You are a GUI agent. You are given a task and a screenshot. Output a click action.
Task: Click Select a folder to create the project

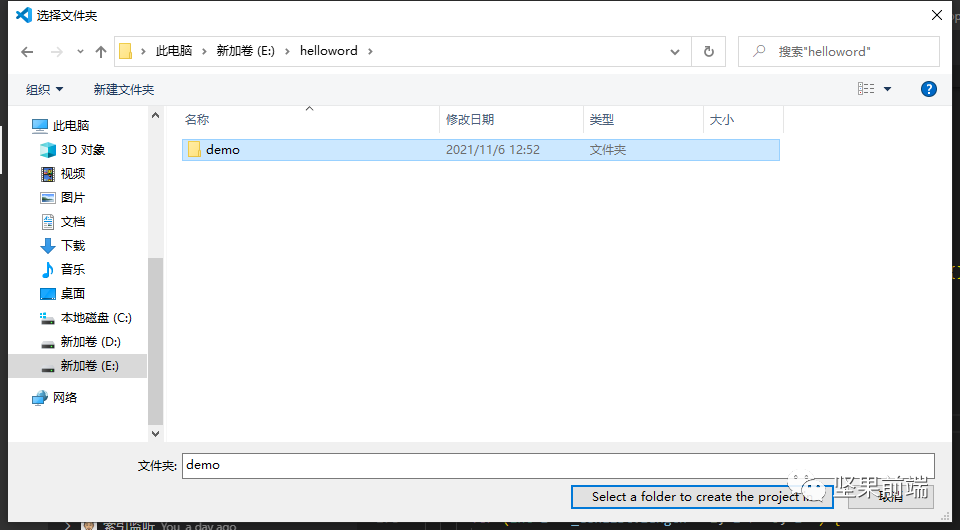[702, 497]
